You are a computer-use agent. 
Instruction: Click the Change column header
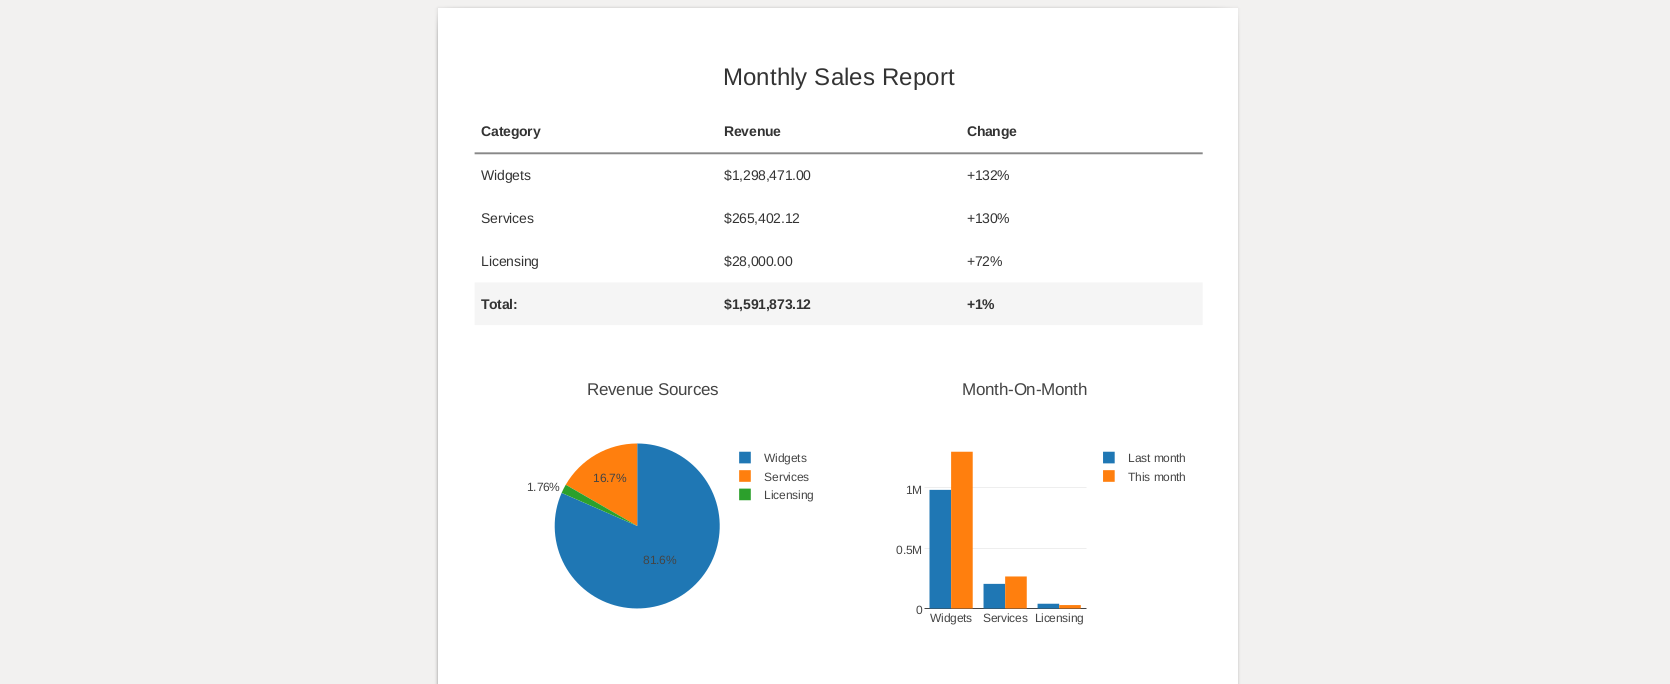tap(991, 131)
